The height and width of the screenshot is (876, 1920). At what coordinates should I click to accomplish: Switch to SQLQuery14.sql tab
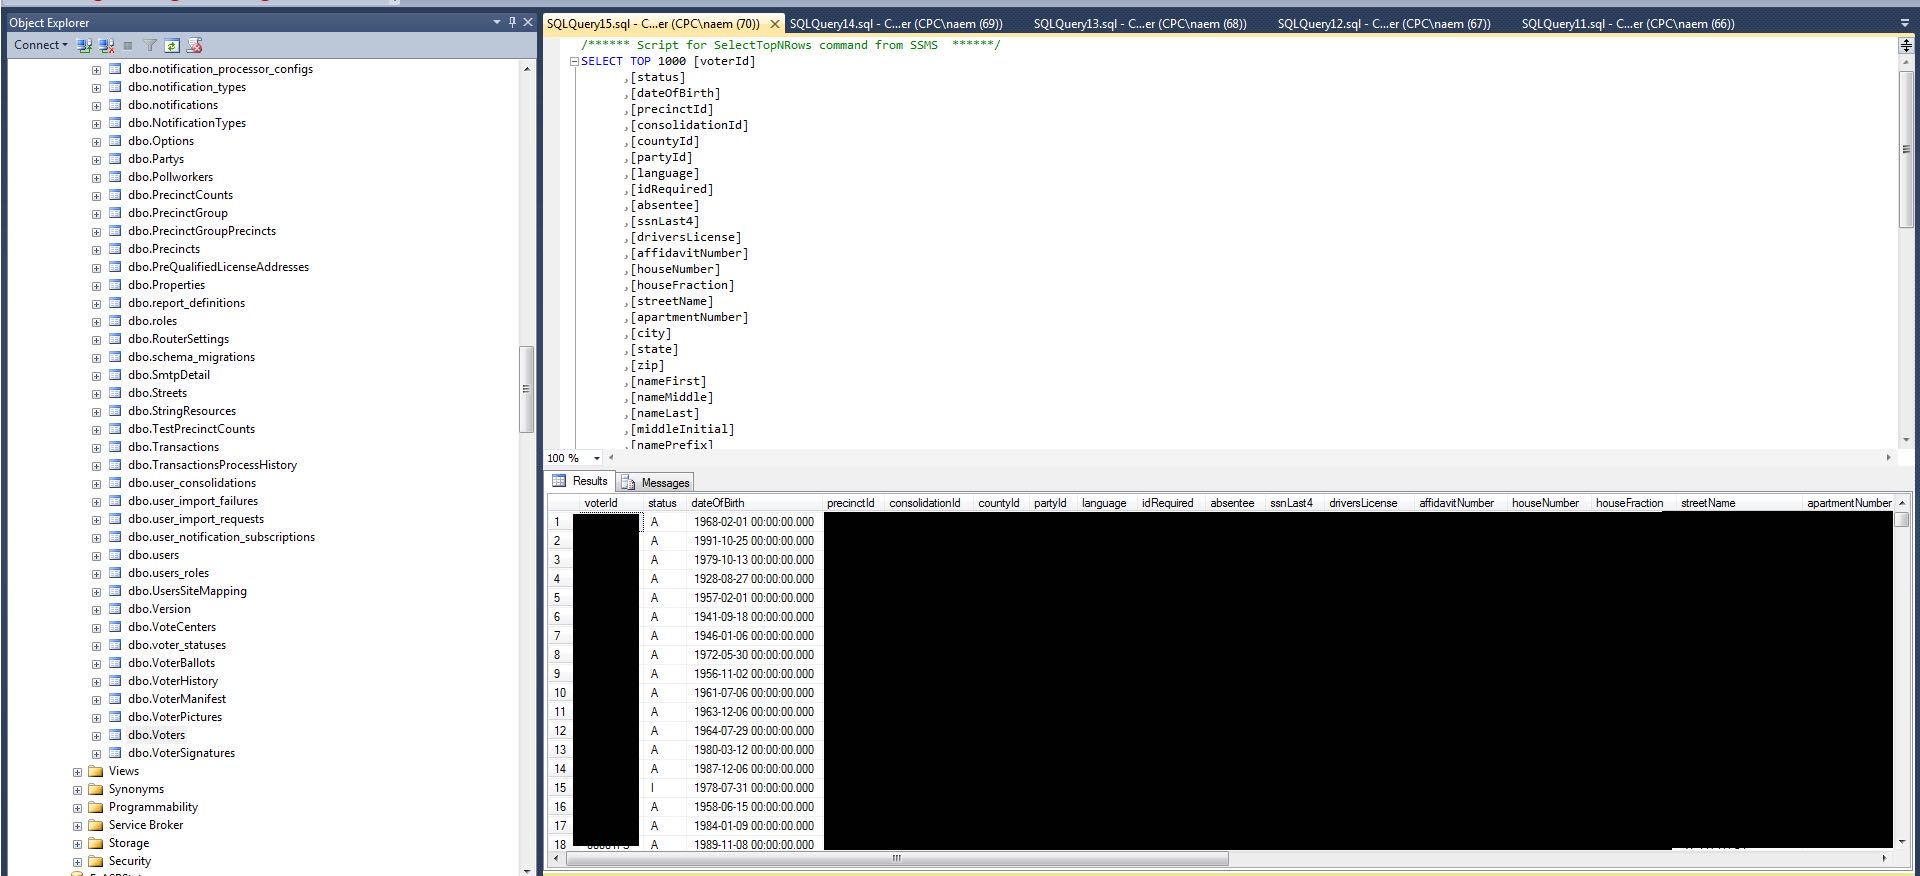pyautogui.click(x=896, y=24)
